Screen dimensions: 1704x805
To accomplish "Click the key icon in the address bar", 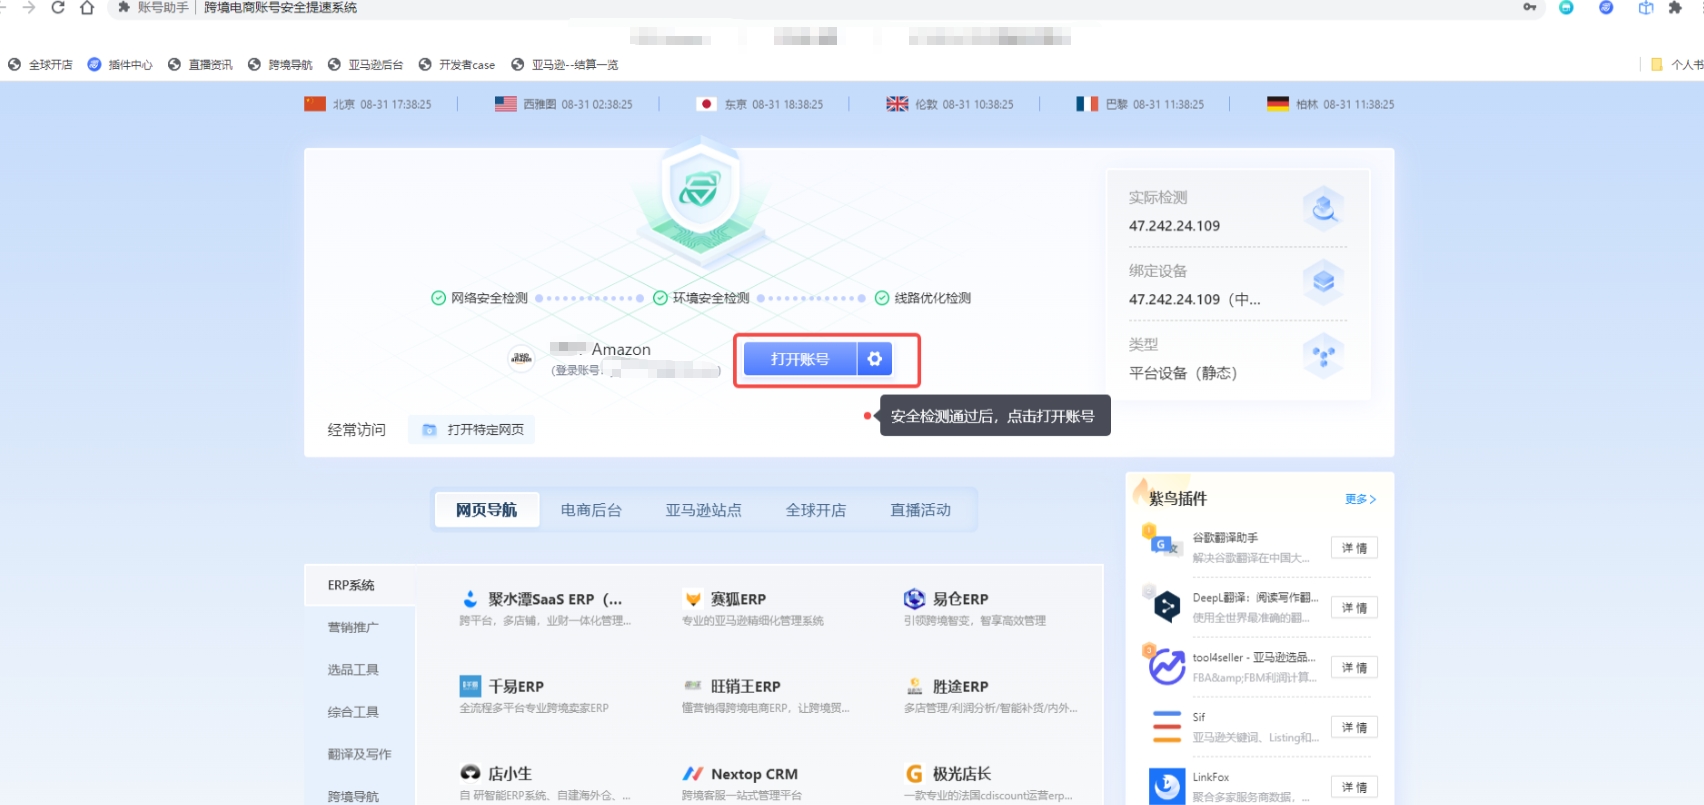I will 1530,8.
